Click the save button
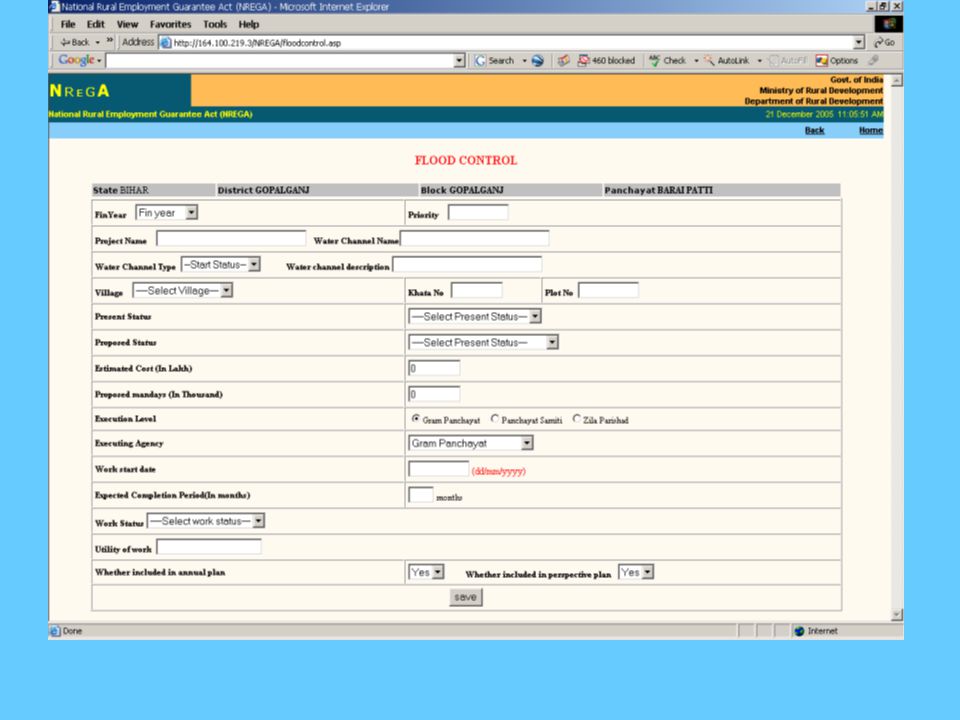Viewport: 960px width, 720px height. tap(465, 598)
